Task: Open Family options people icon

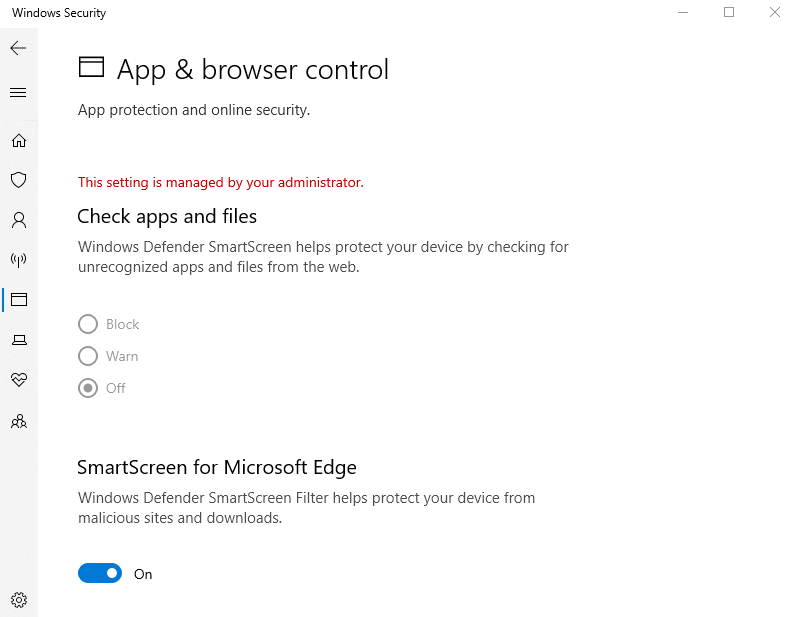Action: tap(19, 421)
